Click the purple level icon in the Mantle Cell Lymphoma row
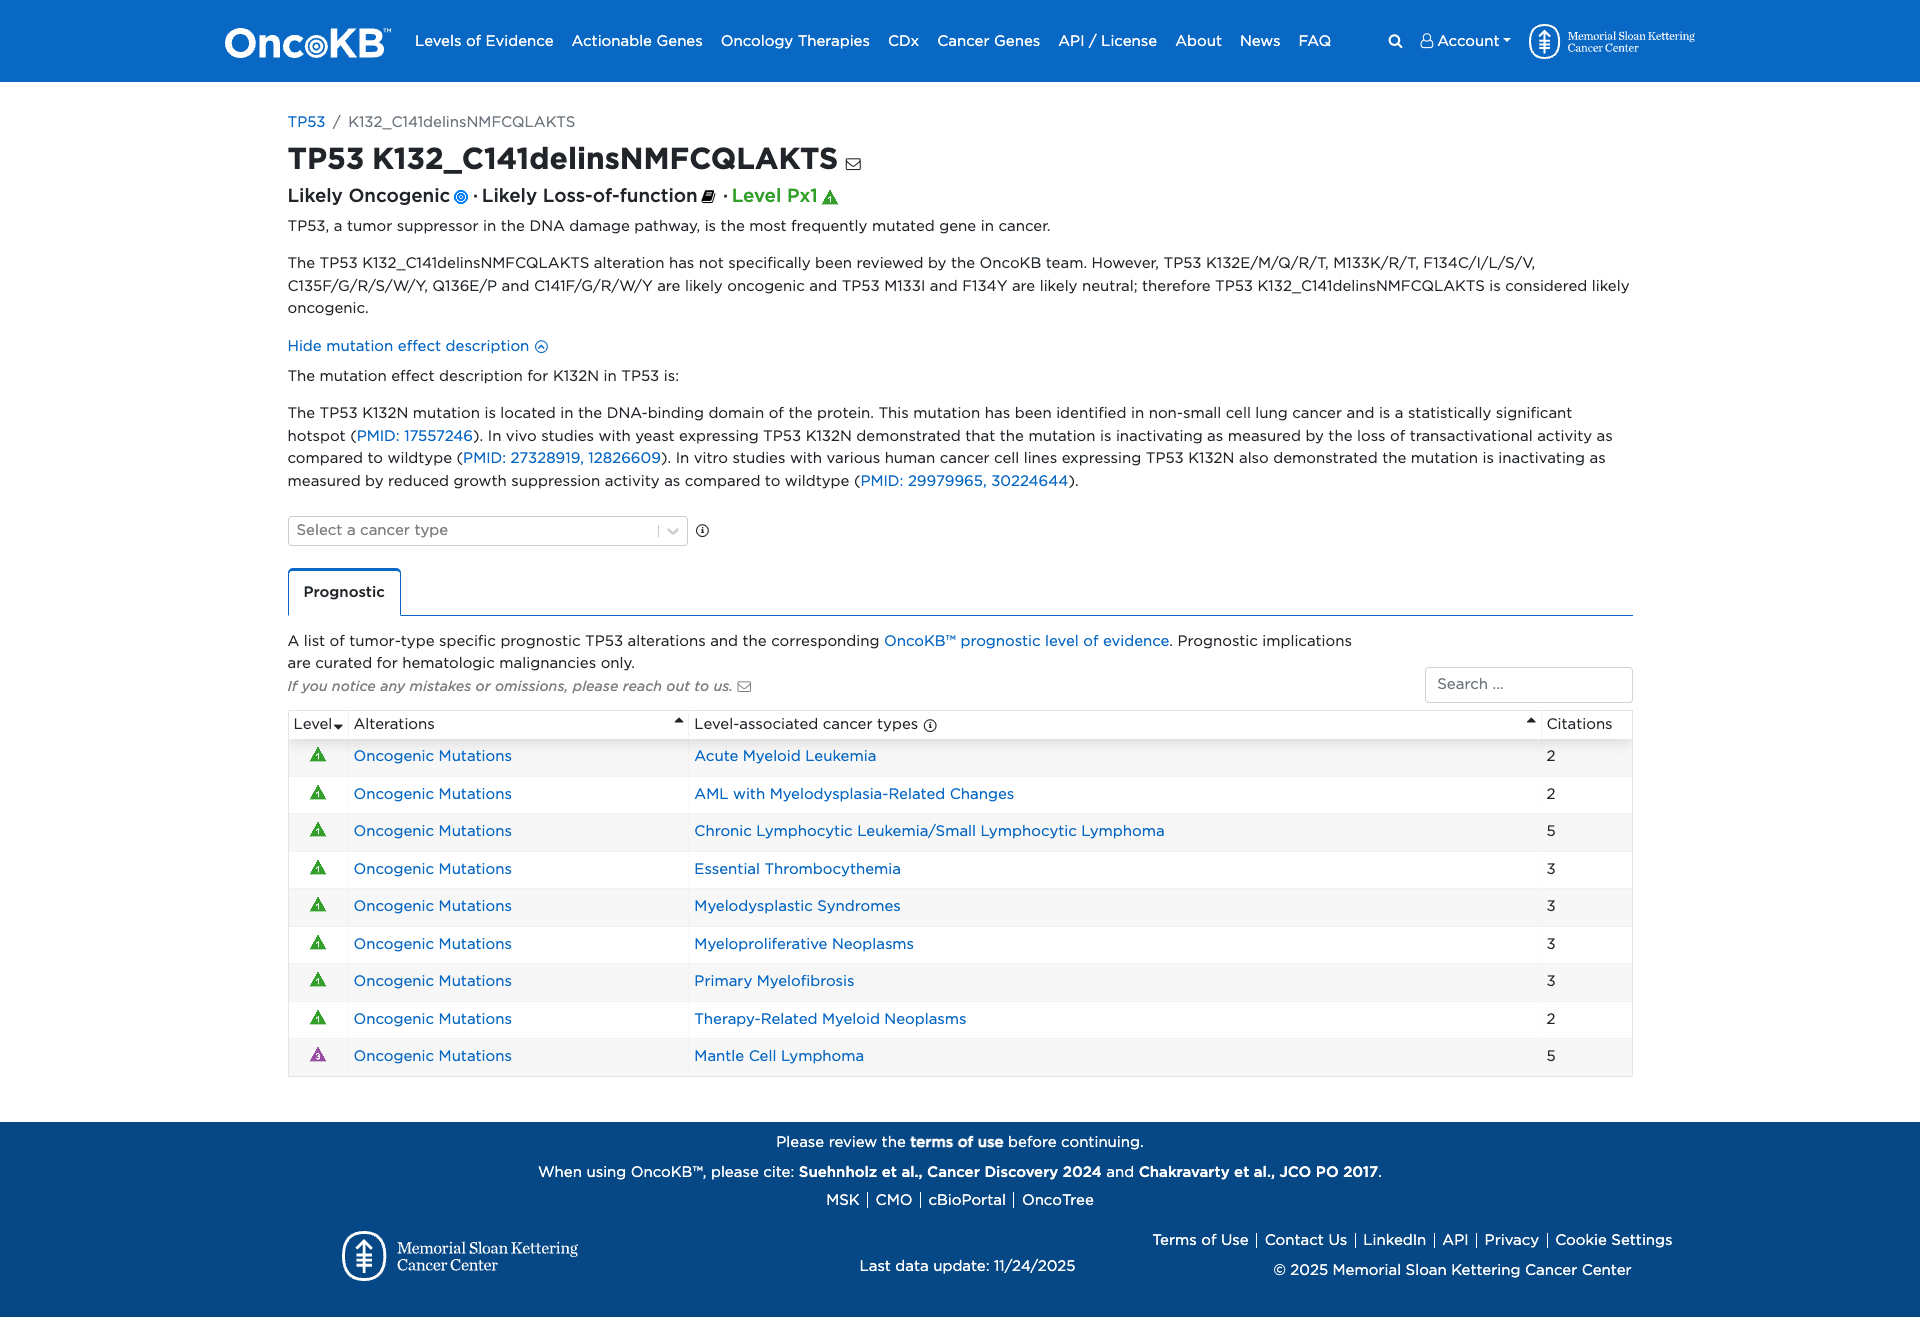 tap(318, 1055)
